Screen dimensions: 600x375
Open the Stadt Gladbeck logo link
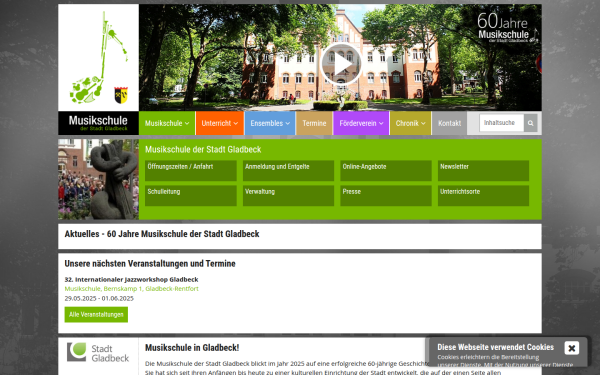pos(98,352)
